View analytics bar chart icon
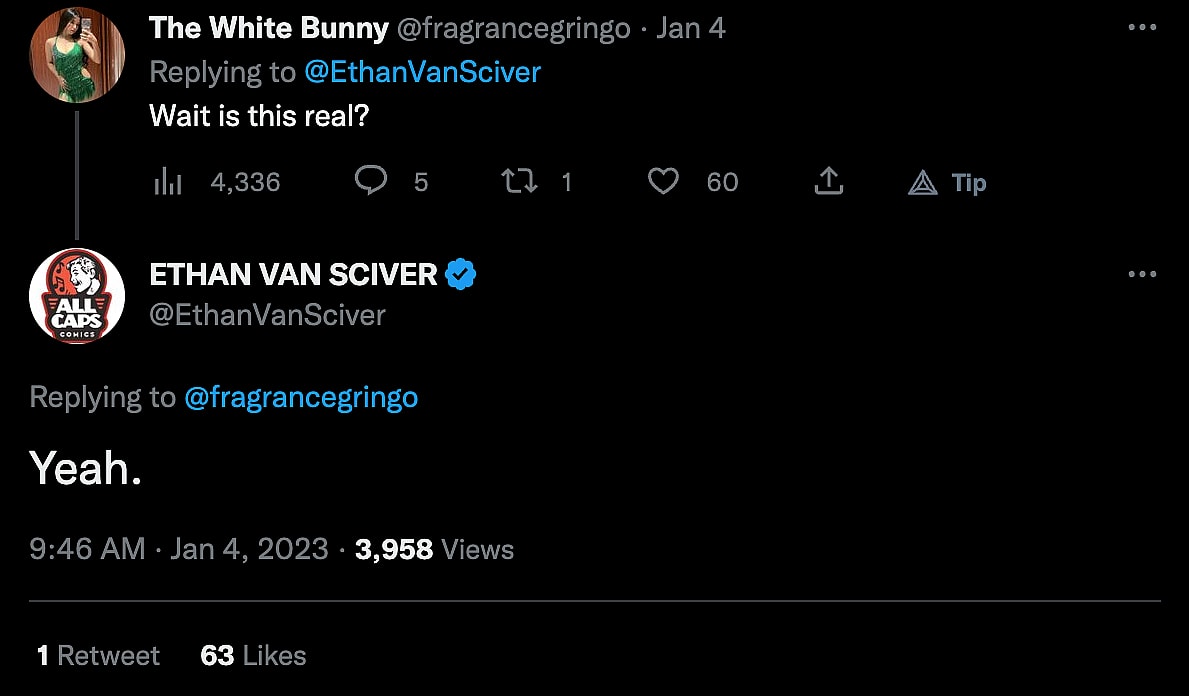The height and width of the screenshot is (696, 1189). pyautogui.click(x=167, y=181)
